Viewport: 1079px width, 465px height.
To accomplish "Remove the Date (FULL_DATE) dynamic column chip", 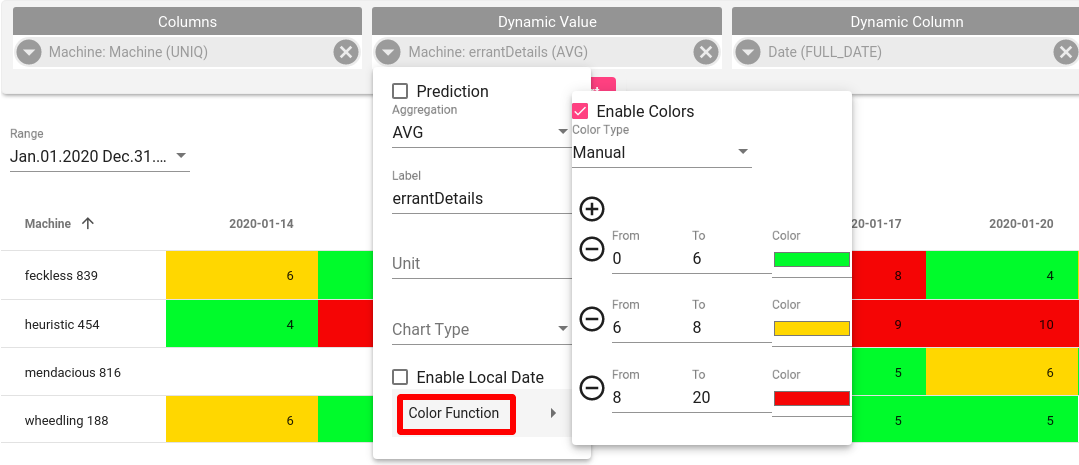I will point(1065,52).
